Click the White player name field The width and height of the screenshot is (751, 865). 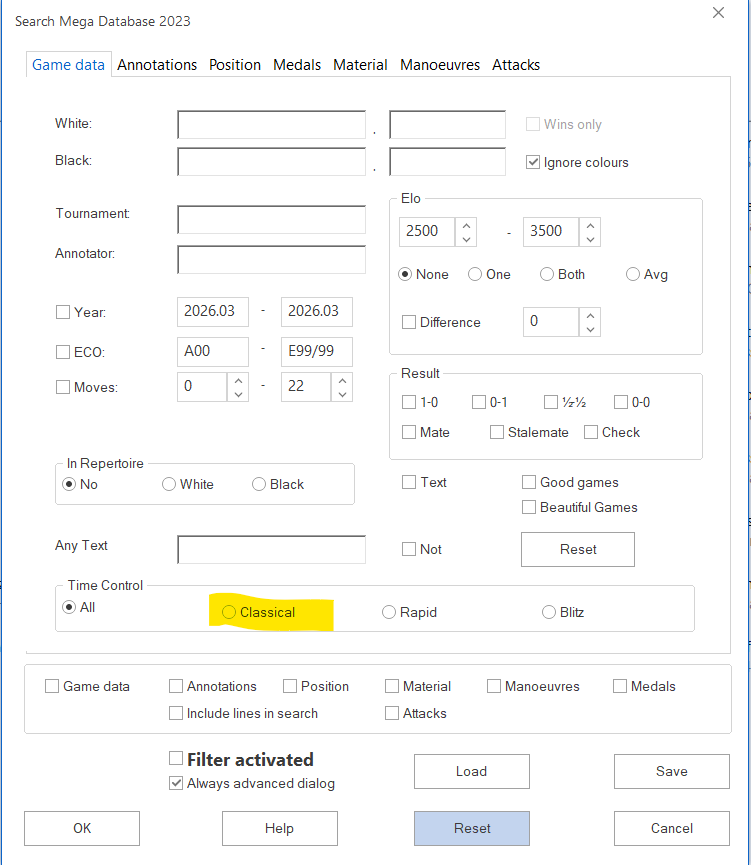271,125
